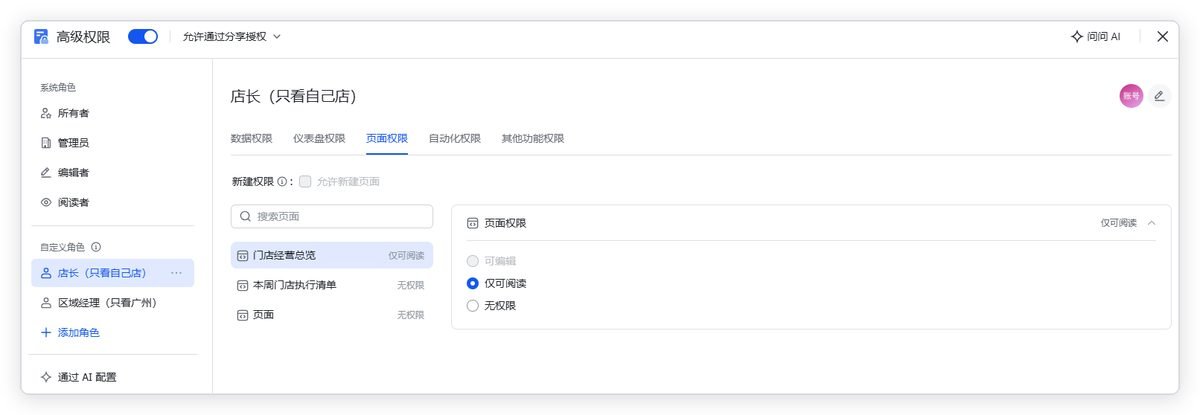Click the pink 帐号 avatar

point(1131,96)
